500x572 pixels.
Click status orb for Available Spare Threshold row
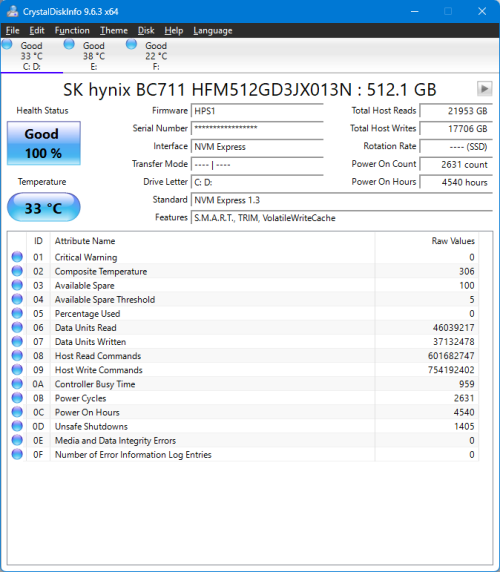[x=17, y=299]
